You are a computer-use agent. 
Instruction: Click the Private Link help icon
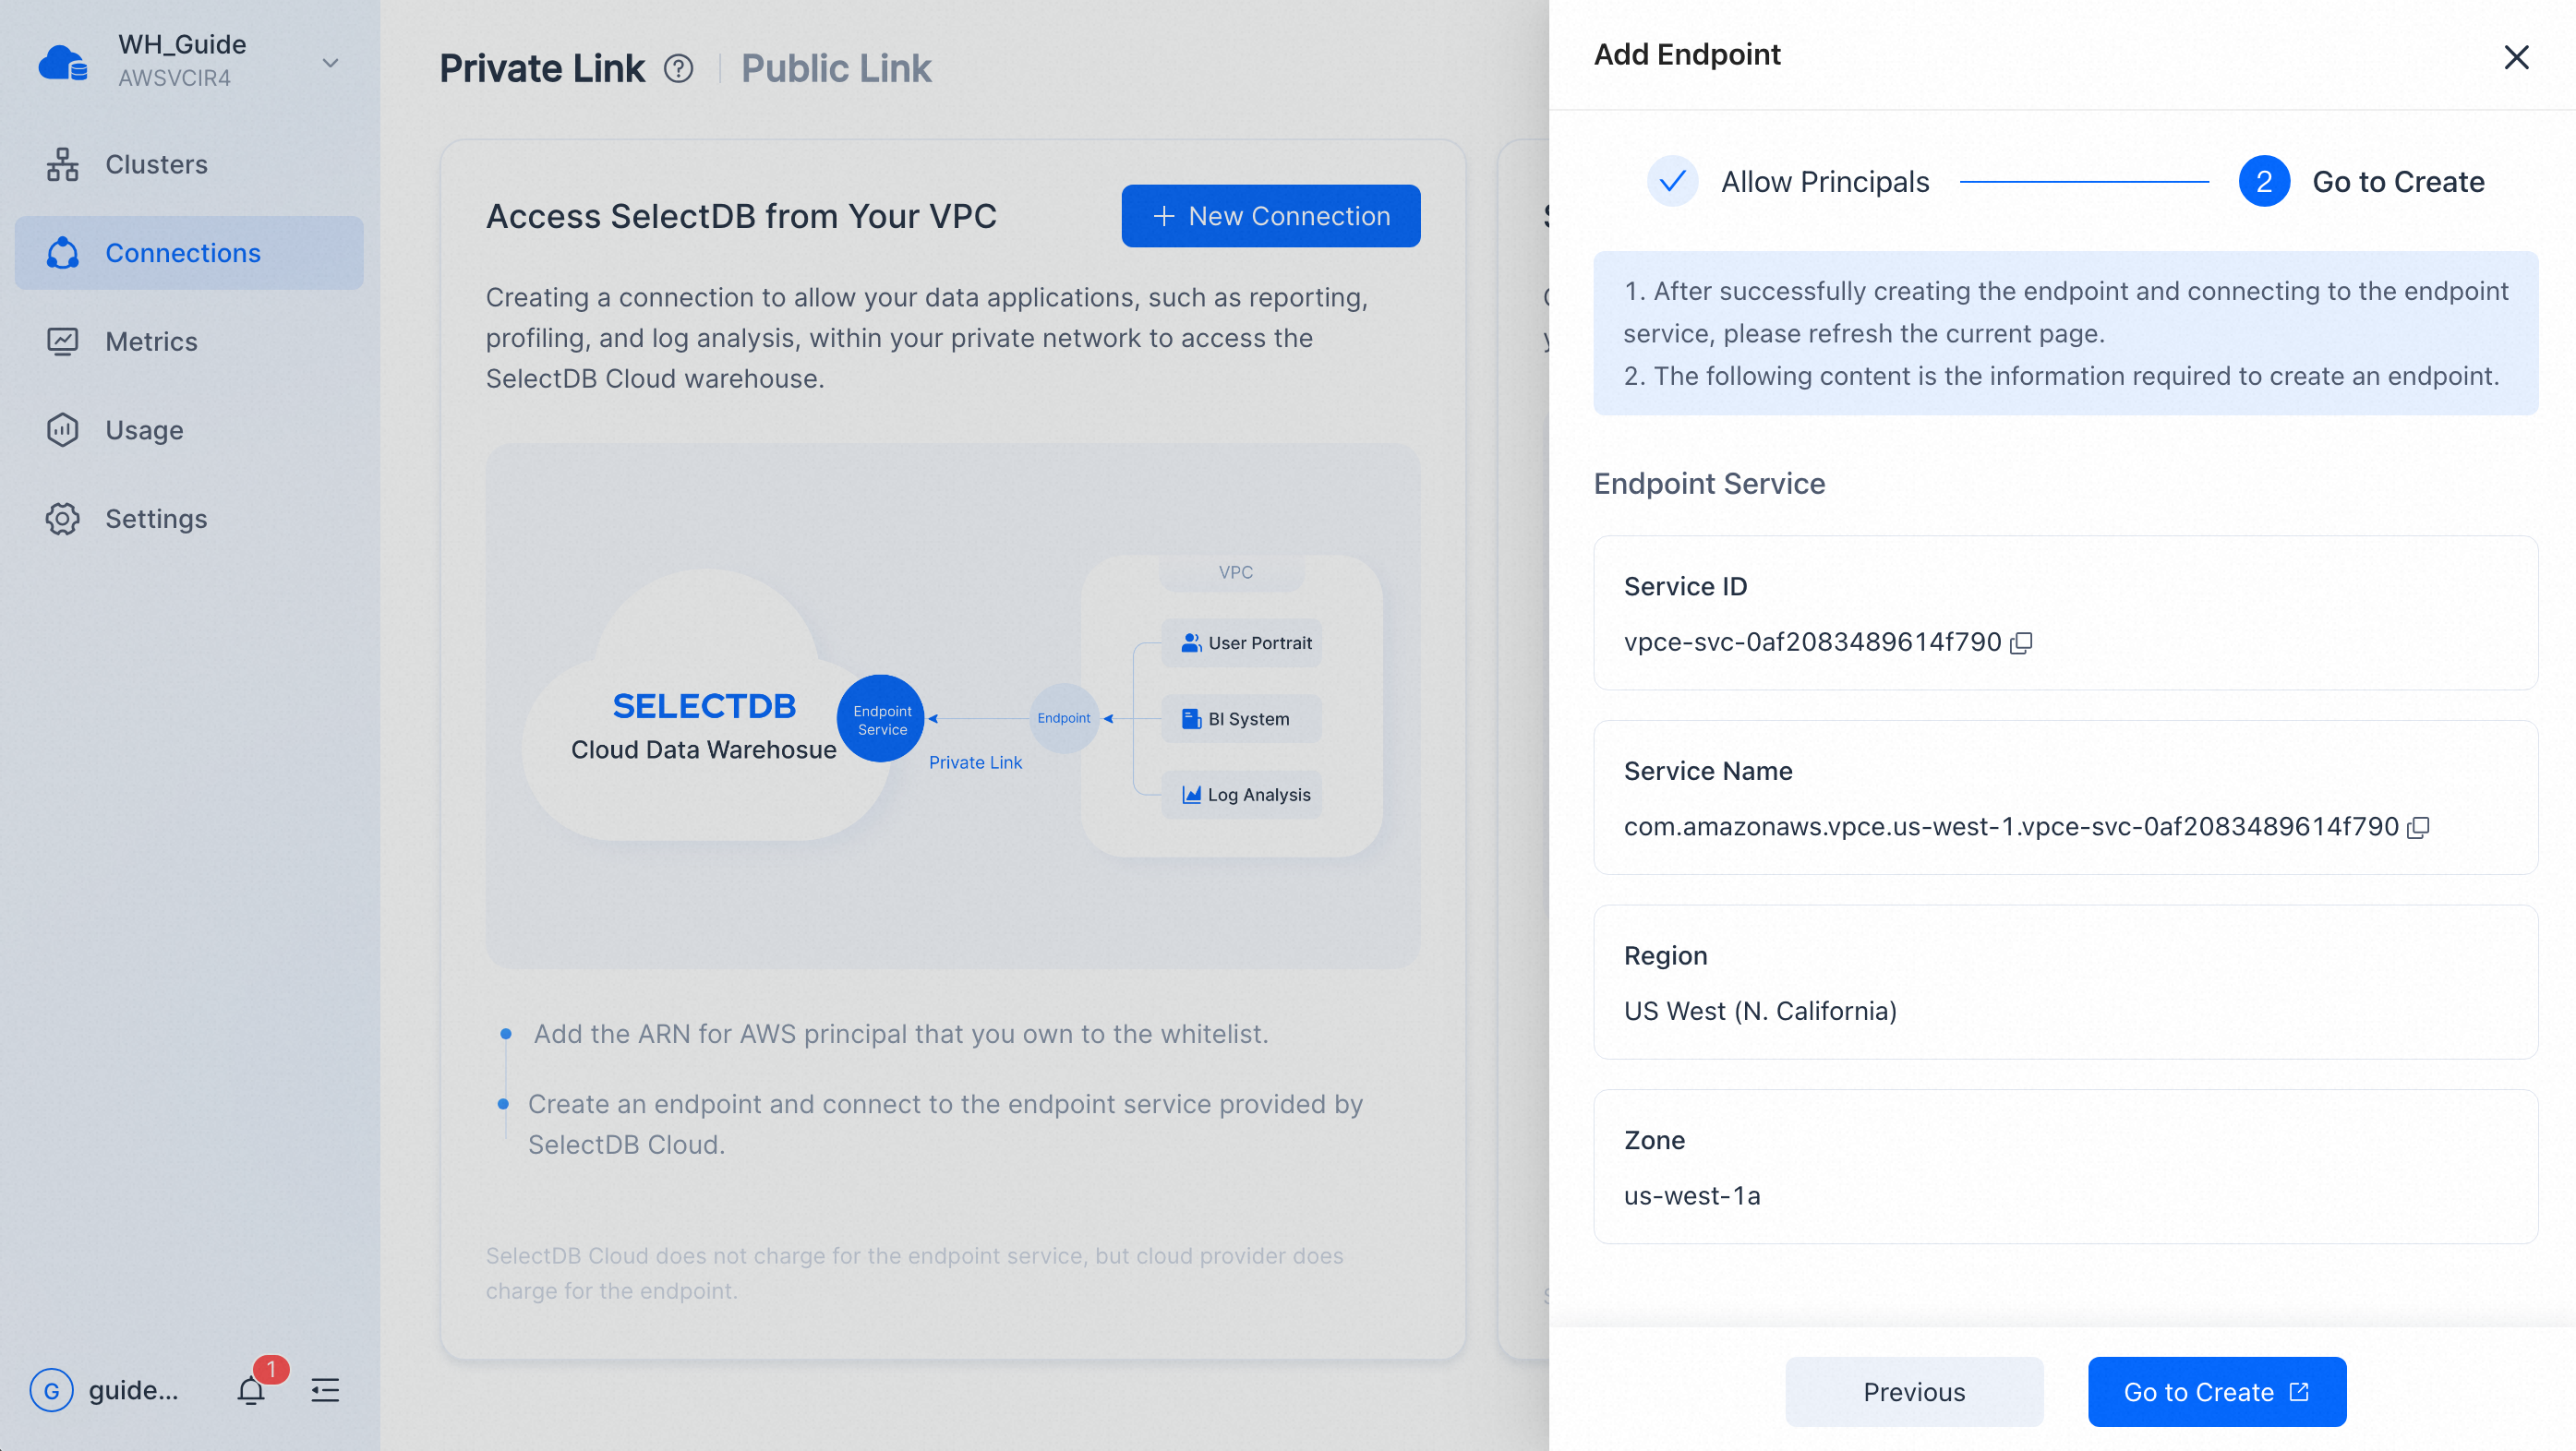pos(678,69)
